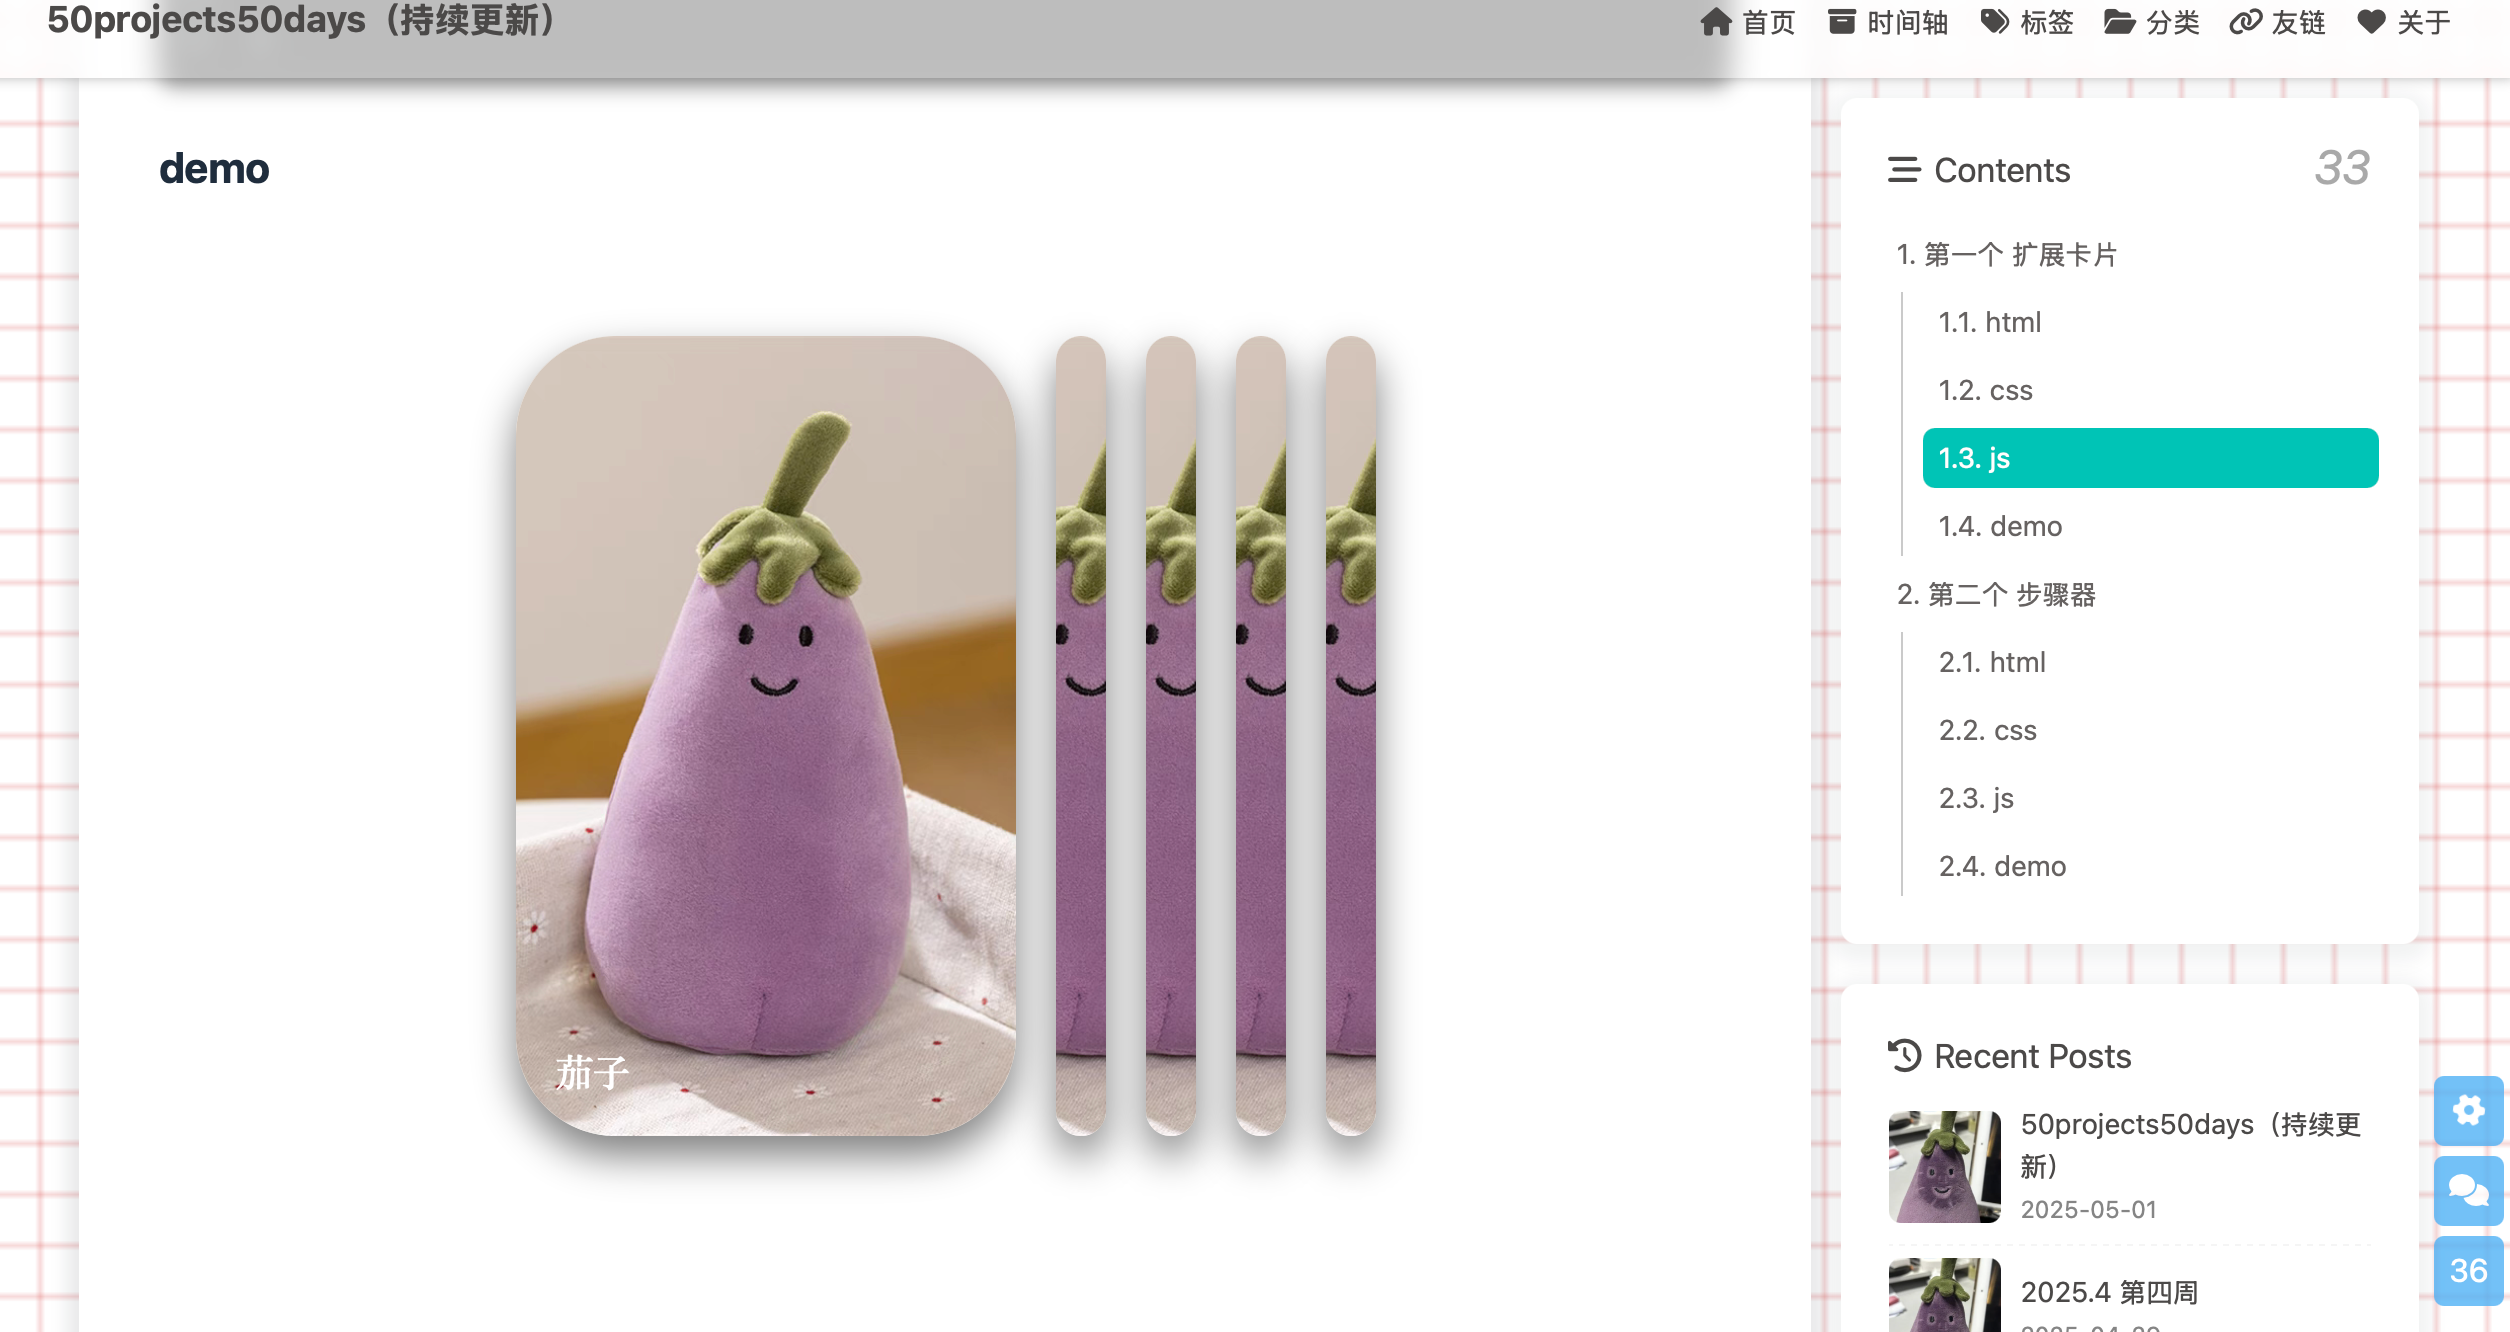The image size is (2510, 1332).
Task: Click the 茄子 caption on the card
Action: [x=592, y=1073]
